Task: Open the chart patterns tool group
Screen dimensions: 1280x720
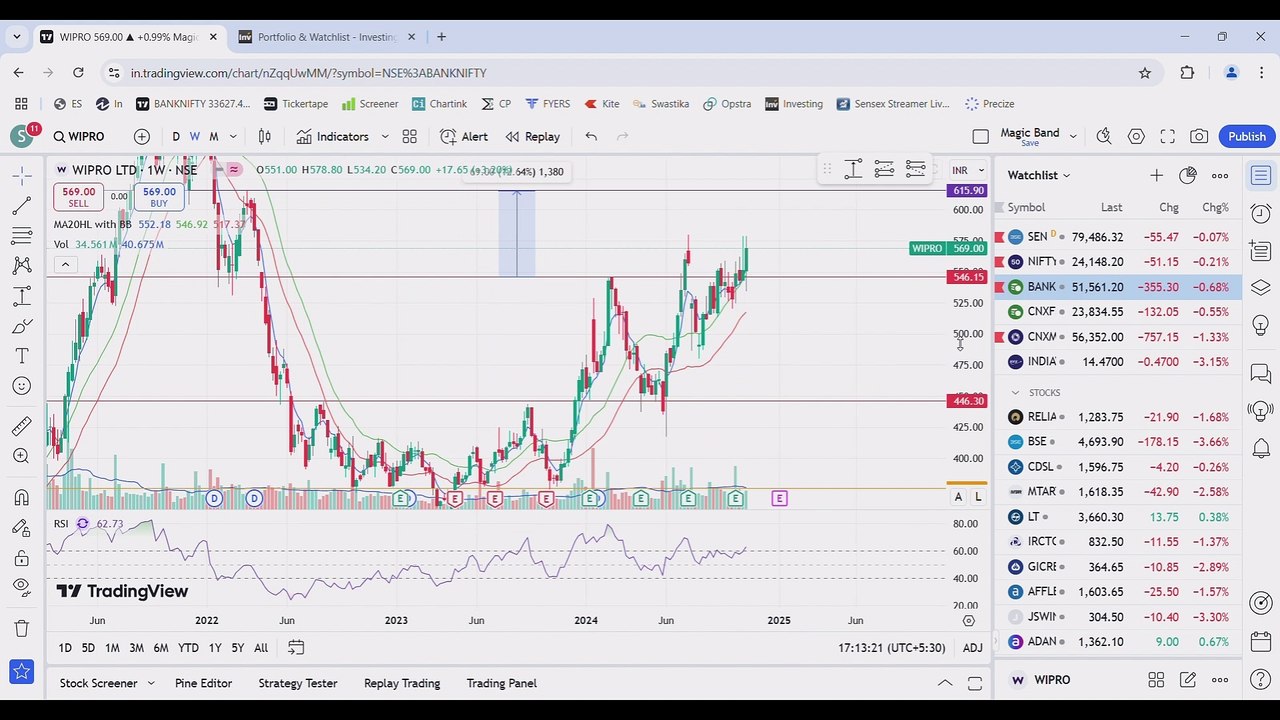Action: click(x=21, y=266)
